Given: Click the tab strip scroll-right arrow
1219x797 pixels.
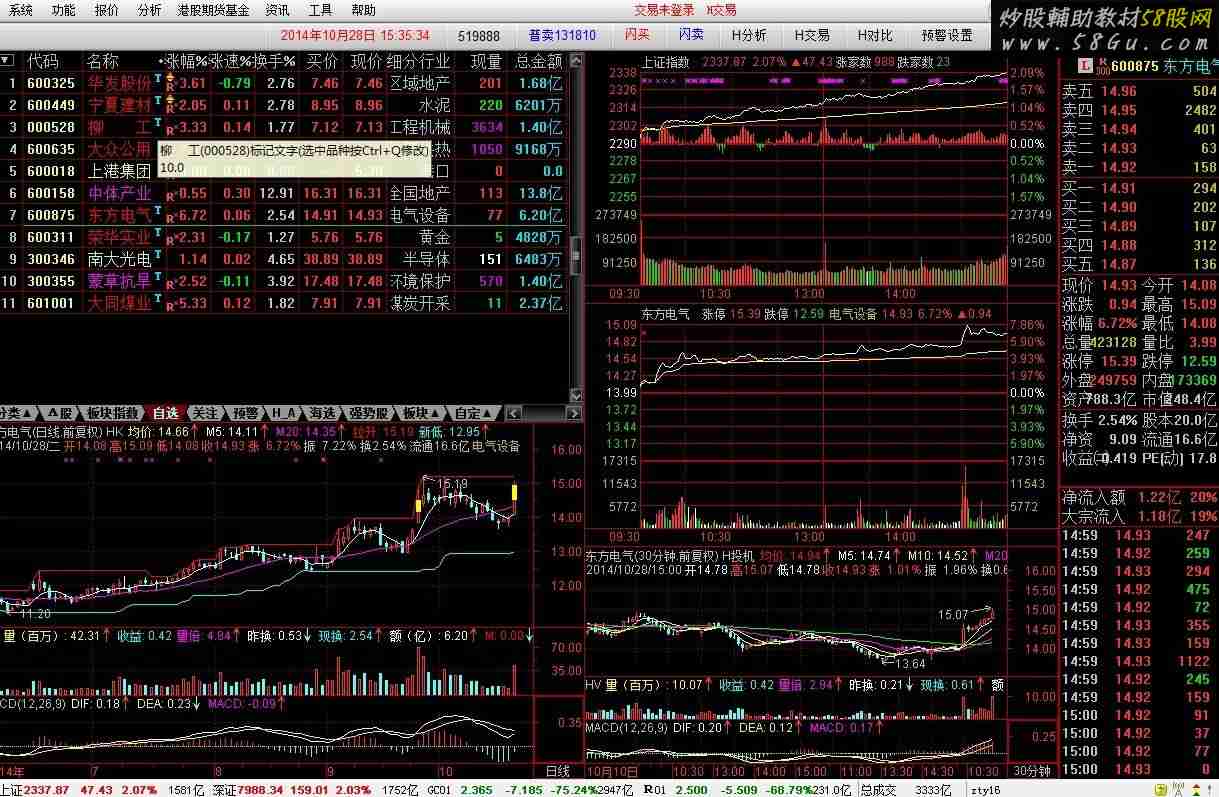Looking at the screenshot, I should [x=575, y=413].
